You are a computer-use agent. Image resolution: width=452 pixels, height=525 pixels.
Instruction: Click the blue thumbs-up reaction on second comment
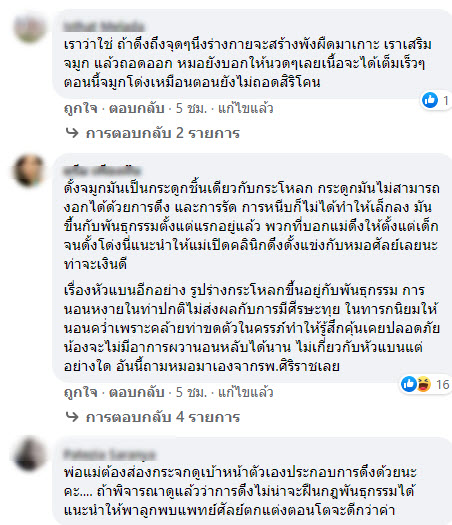[408, 384]
